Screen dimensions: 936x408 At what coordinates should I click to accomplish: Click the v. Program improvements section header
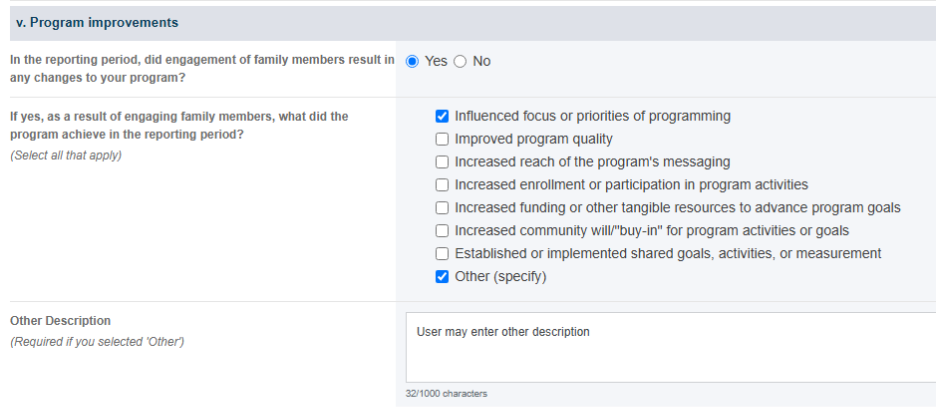[473, 23]
